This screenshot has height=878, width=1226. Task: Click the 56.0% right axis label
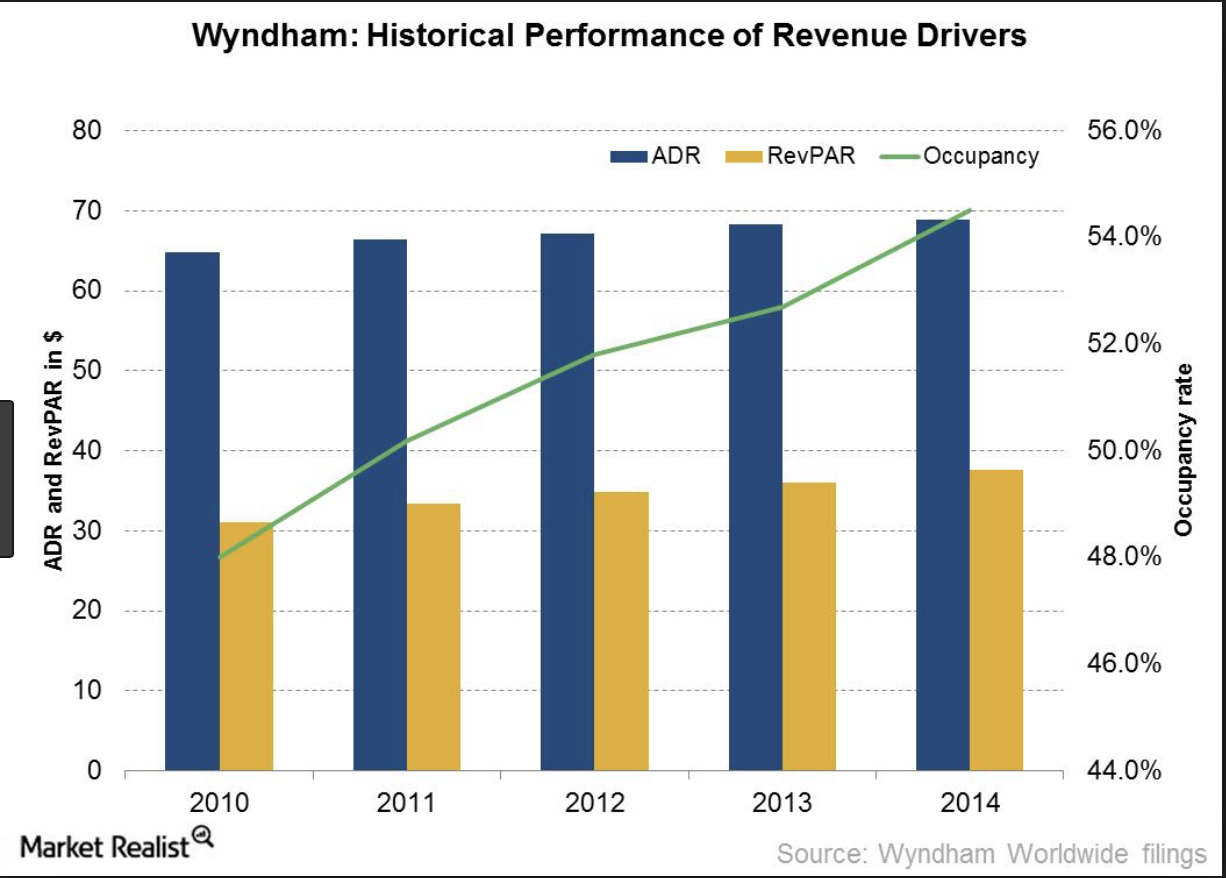[x=1121, y=131]
